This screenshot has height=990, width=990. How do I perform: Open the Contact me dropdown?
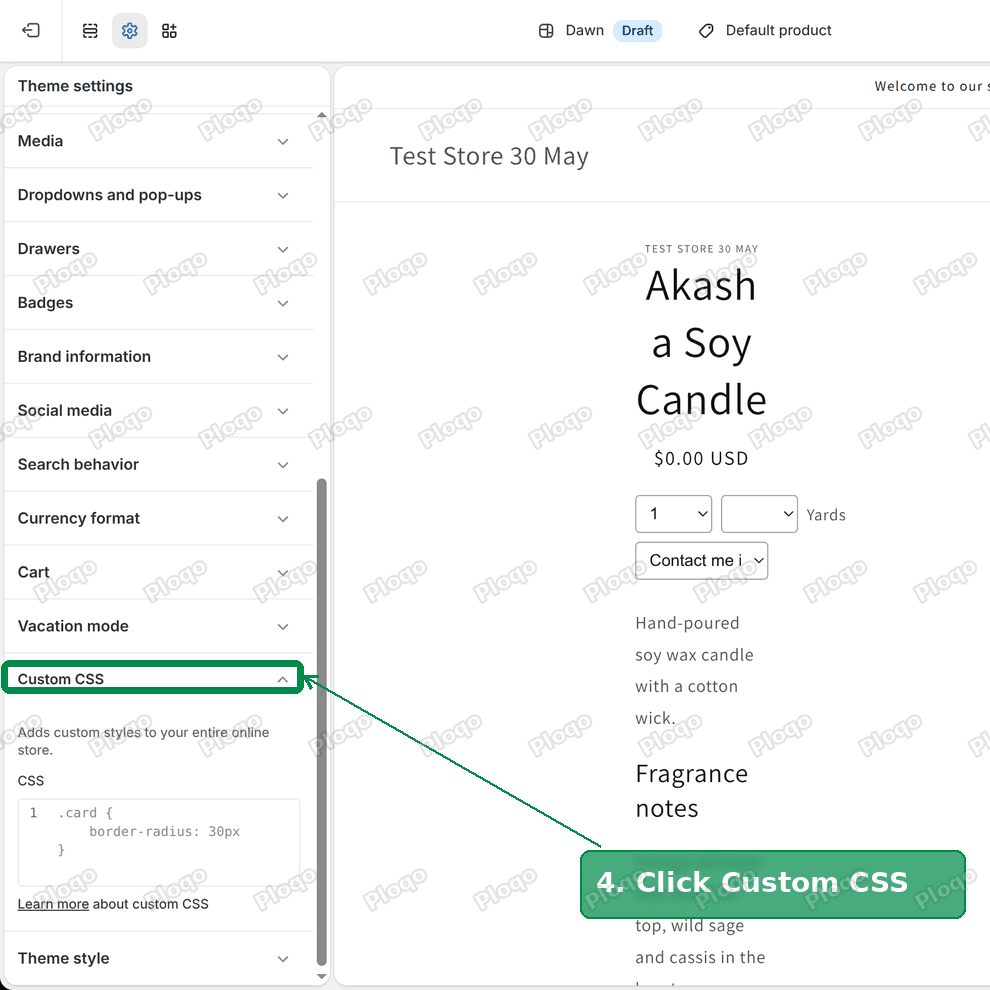point(701,561)
